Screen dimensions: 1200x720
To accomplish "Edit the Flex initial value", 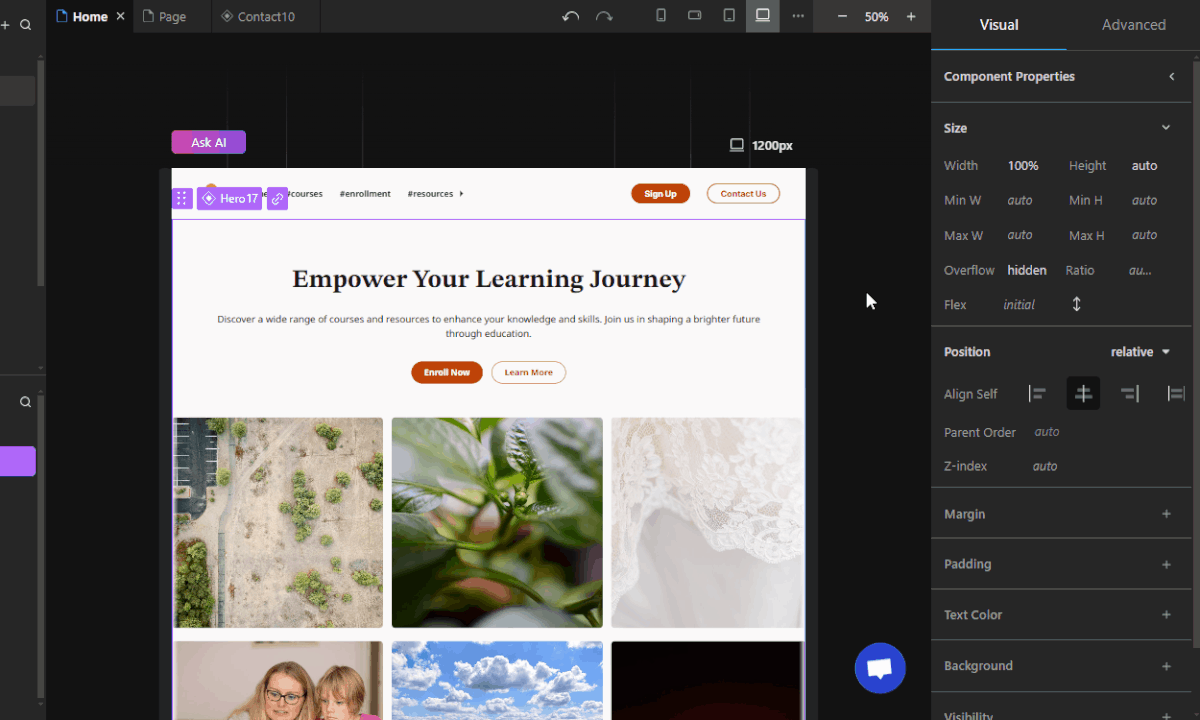I will (1019, 305).
